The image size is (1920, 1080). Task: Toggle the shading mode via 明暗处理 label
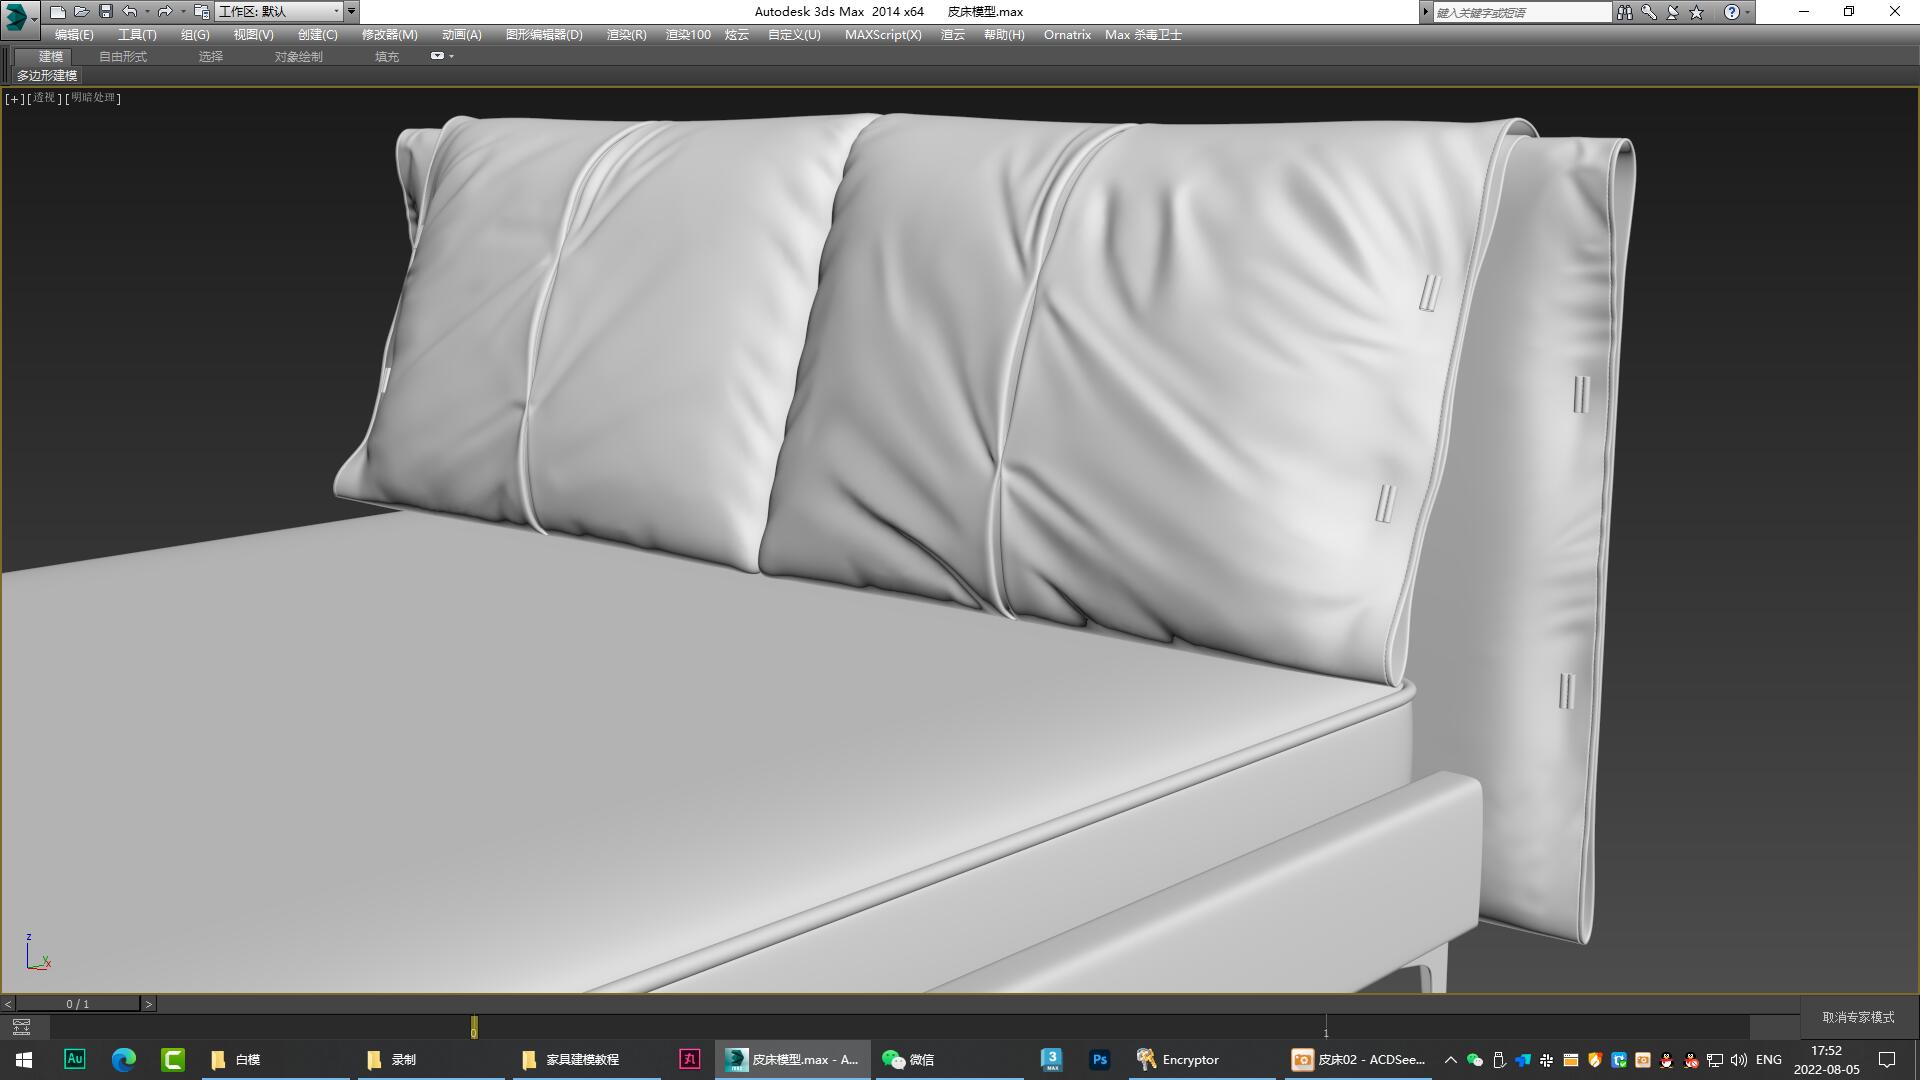(x=93, y=98)
